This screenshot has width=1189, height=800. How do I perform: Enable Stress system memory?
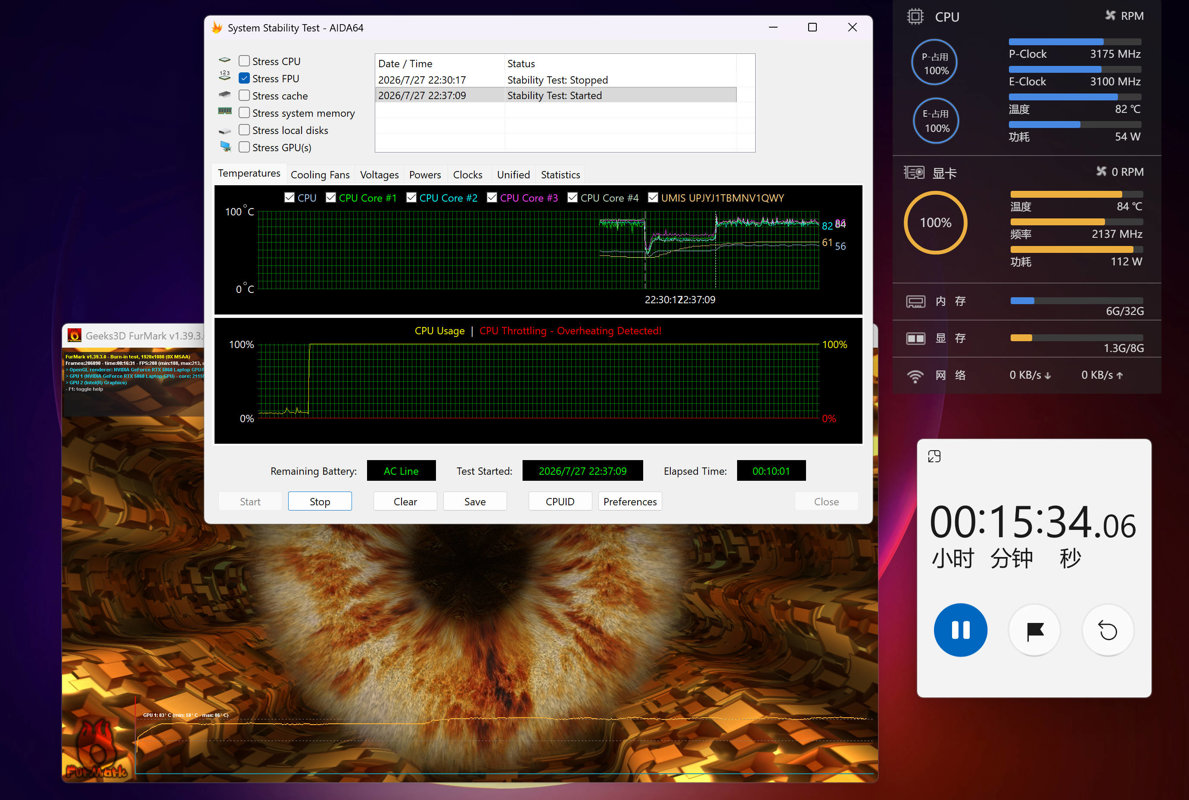[244, 113]
